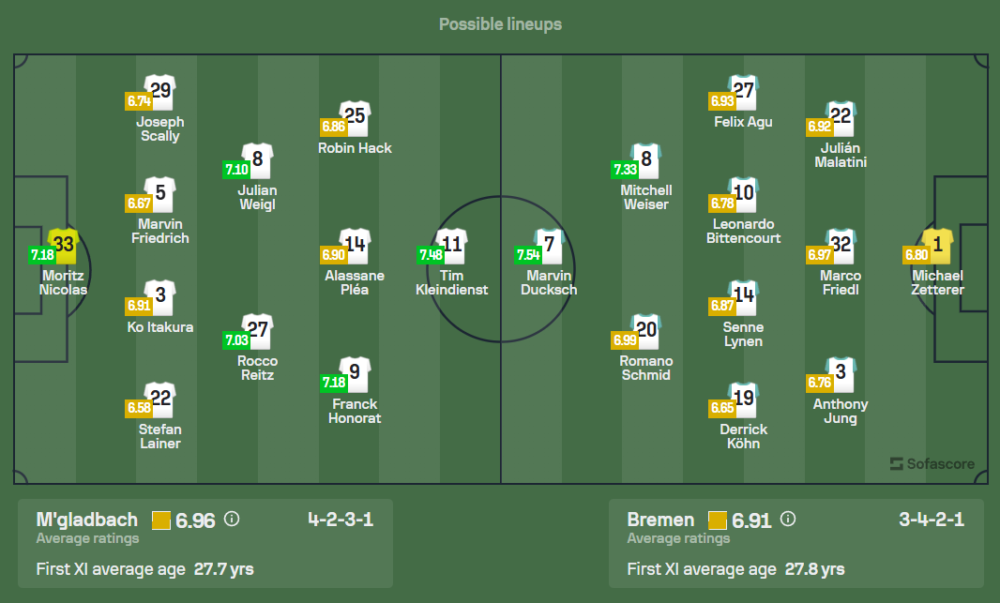Image resolution: width=1000 pixels, height=603 pixels.
Task: Click Franck Honorat's number 9 shirt
Action: point(354,373)
